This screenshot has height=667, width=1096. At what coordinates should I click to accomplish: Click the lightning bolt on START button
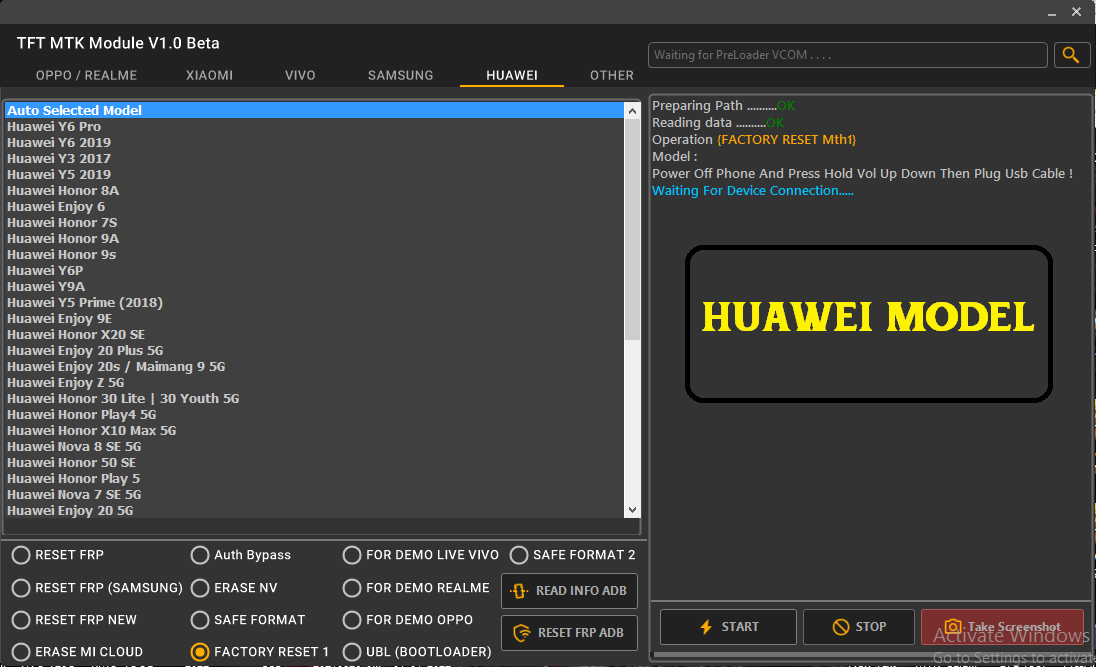coord(706,626)
